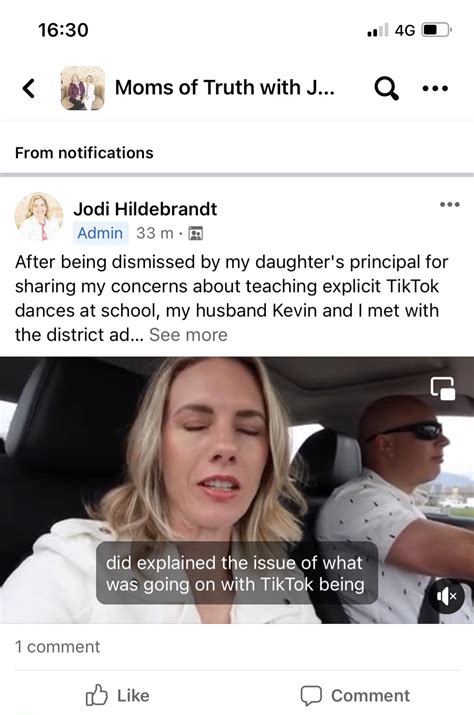Open Jodi Hildebrandt's profile picture

pyautogui.click(x=39, y=217)
